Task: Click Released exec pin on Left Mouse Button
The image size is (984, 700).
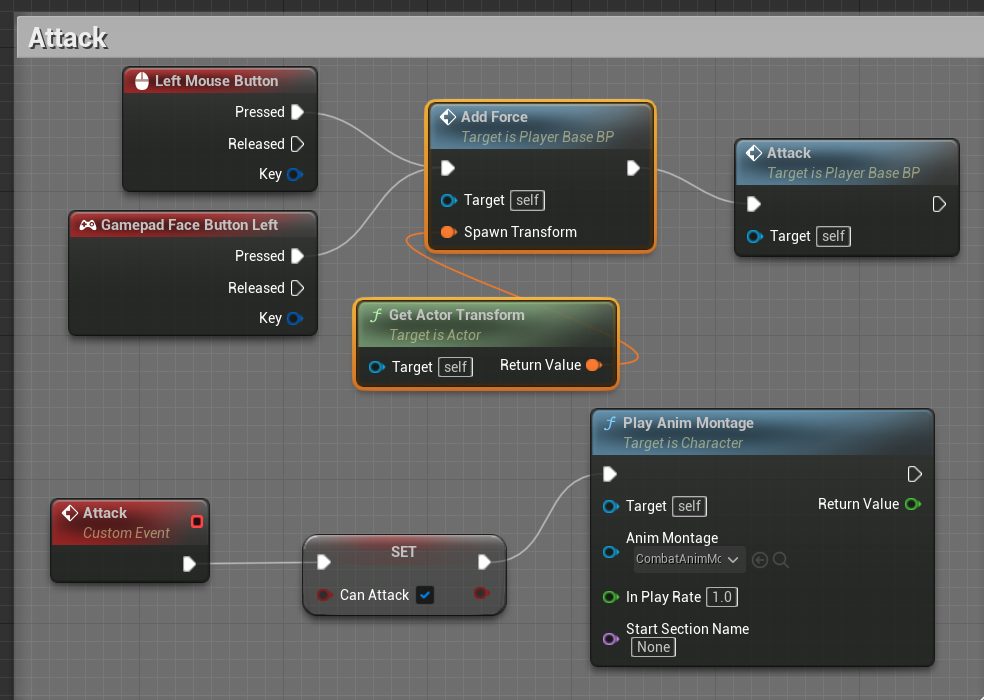Action: 297,144
